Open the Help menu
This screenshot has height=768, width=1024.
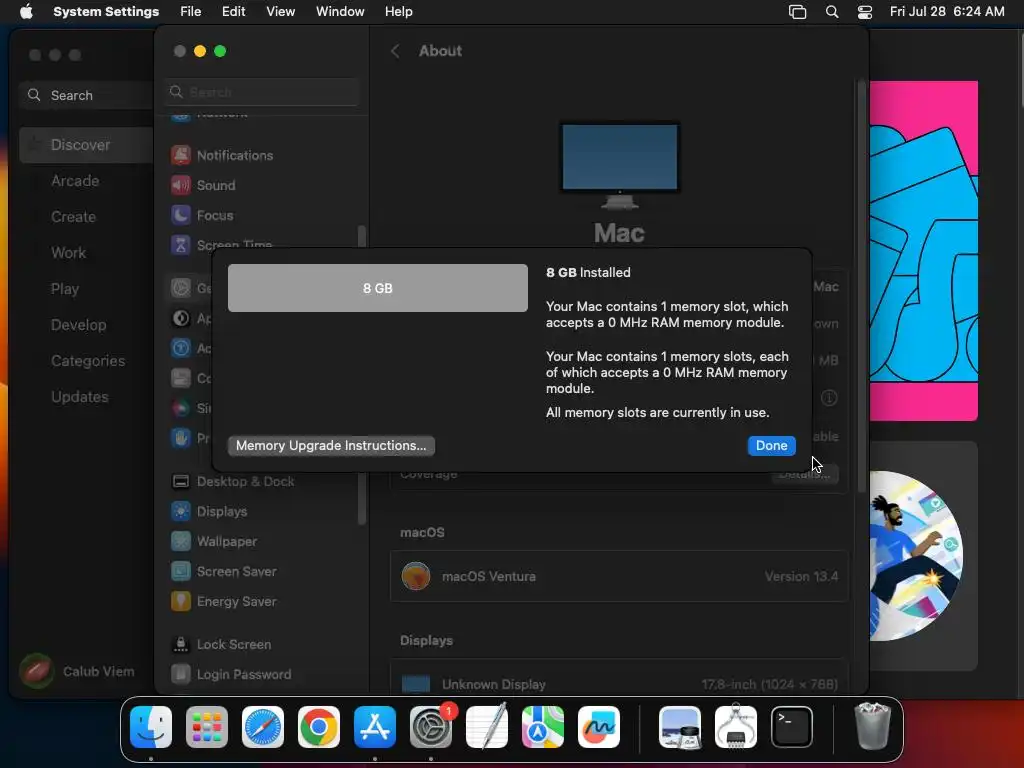[x=398, y=12]
